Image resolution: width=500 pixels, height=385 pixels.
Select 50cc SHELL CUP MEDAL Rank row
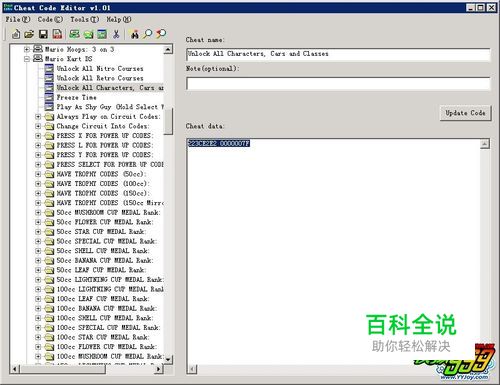tap(103, 251)
